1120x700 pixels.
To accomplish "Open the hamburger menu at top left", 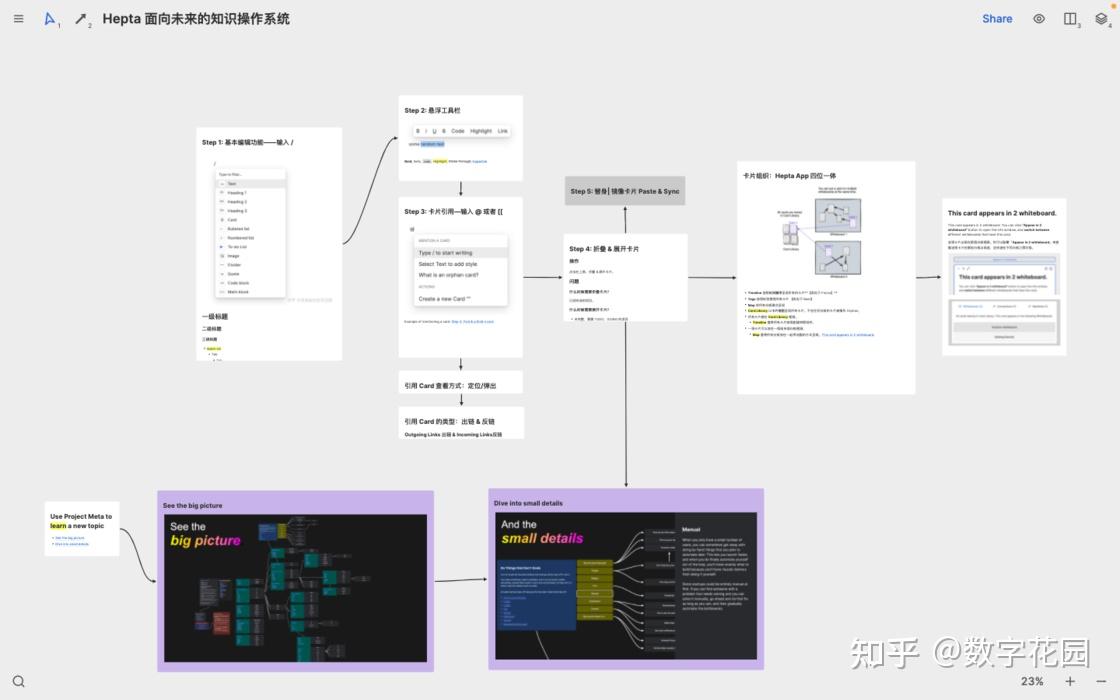I will click(x=18, y=18).
